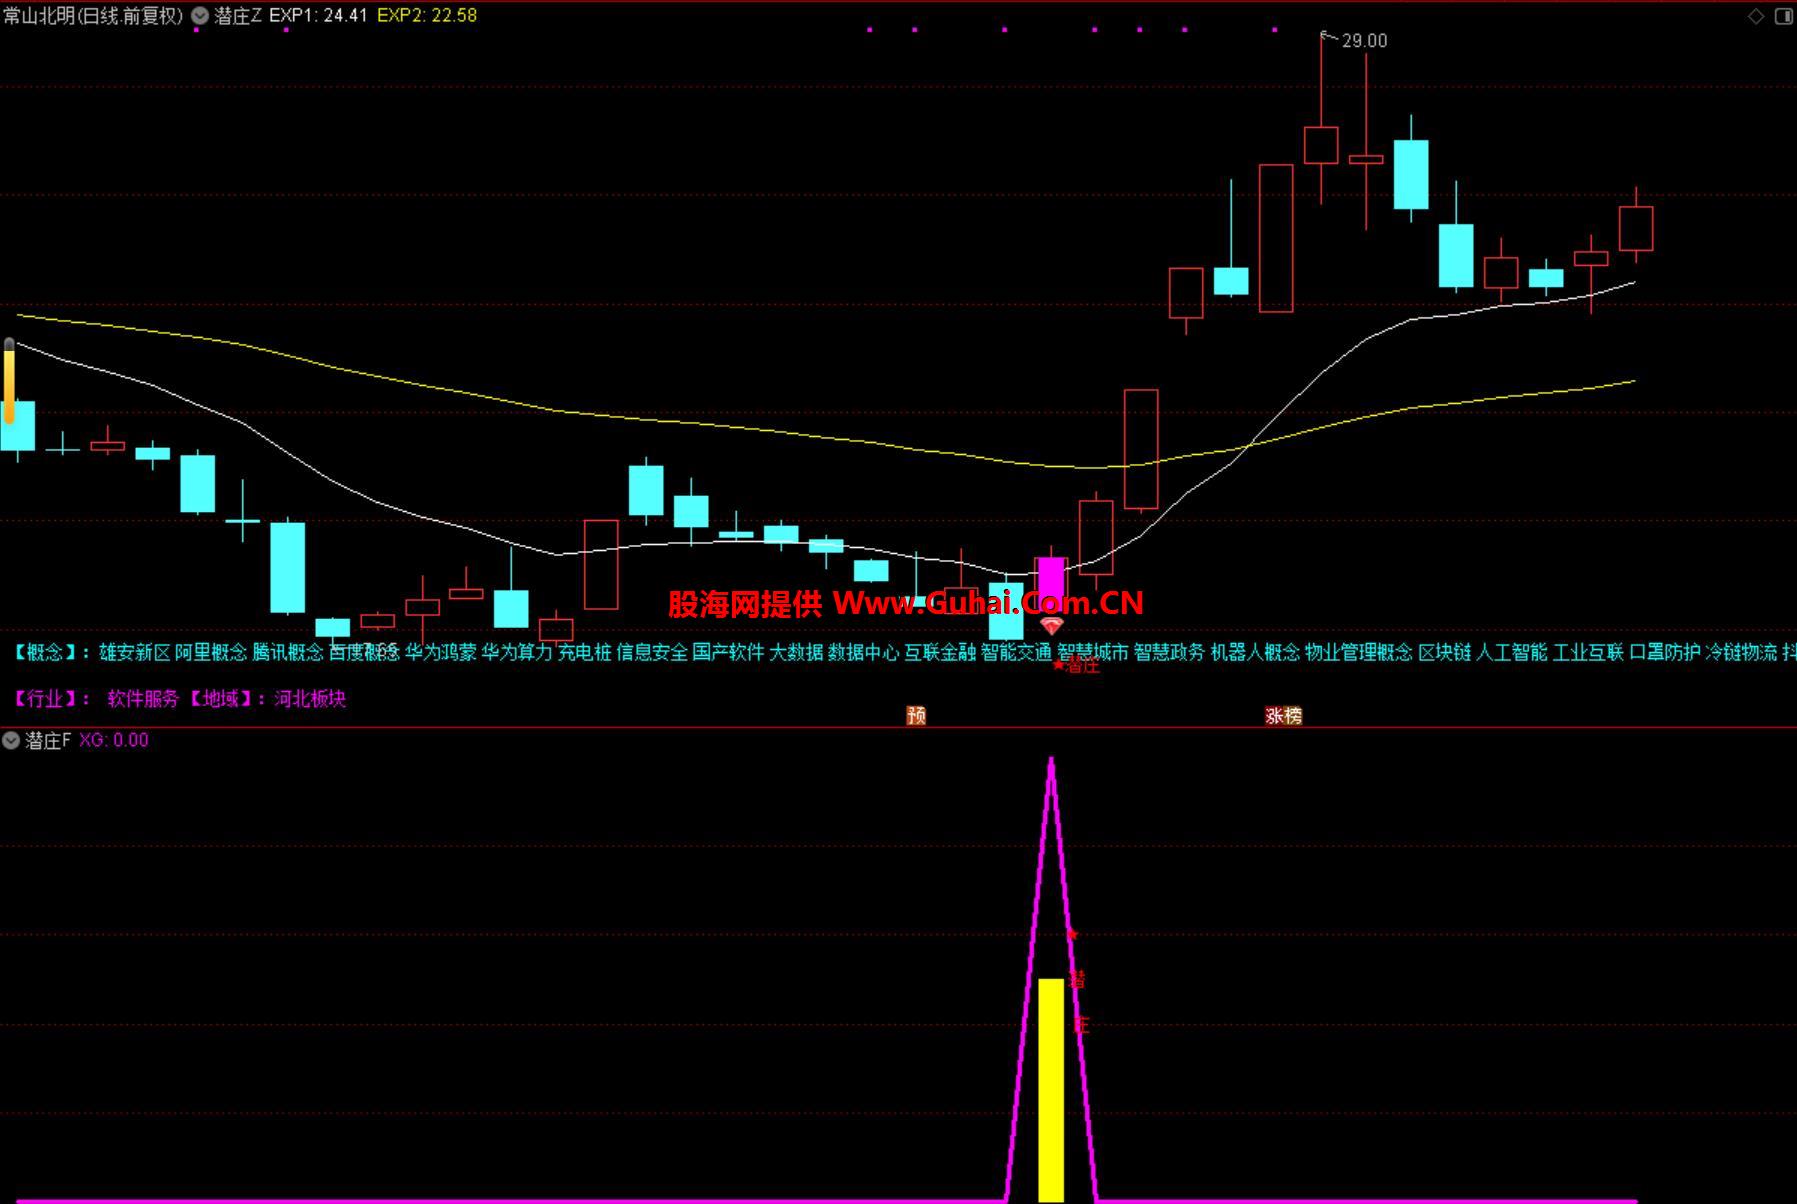Click the 河北板块 region label

pyautogui.click(x=310, y=699)
